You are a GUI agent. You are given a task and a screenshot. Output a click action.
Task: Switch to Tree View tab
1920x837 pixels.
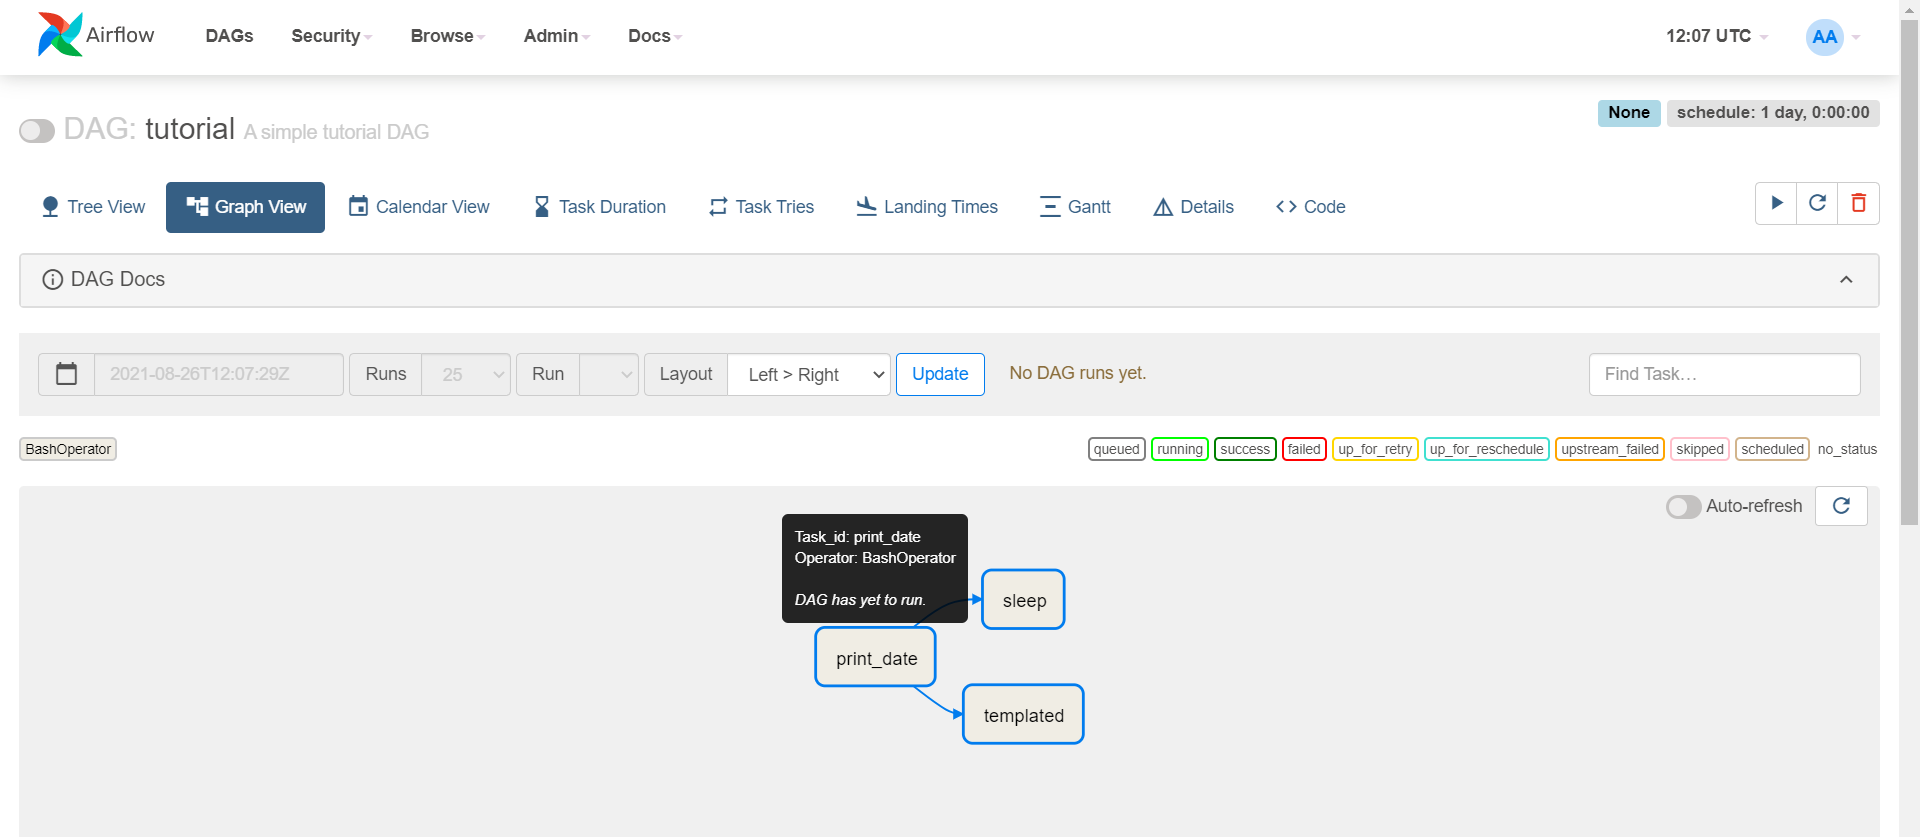click(93, 207)
